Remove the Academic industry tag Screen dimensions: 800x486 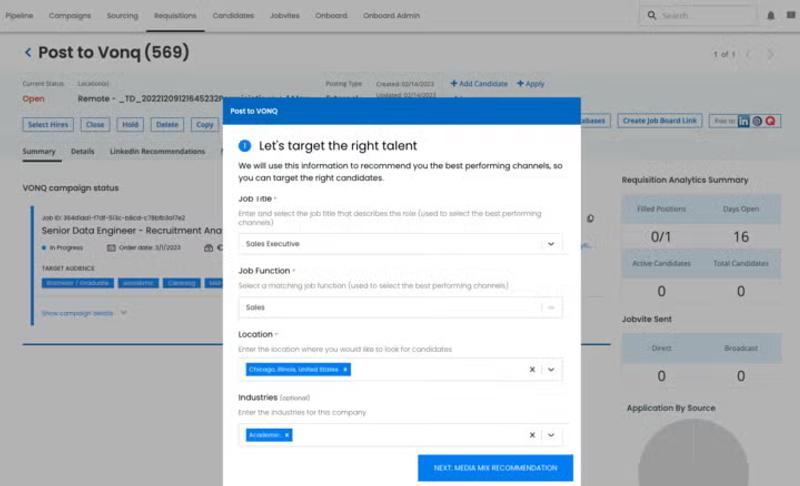click(287, 435)
